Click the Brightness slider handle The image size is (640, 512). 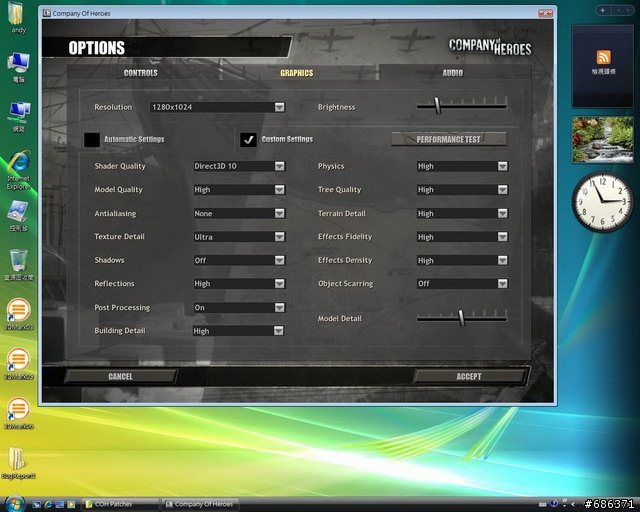click(x=437, y=106)
